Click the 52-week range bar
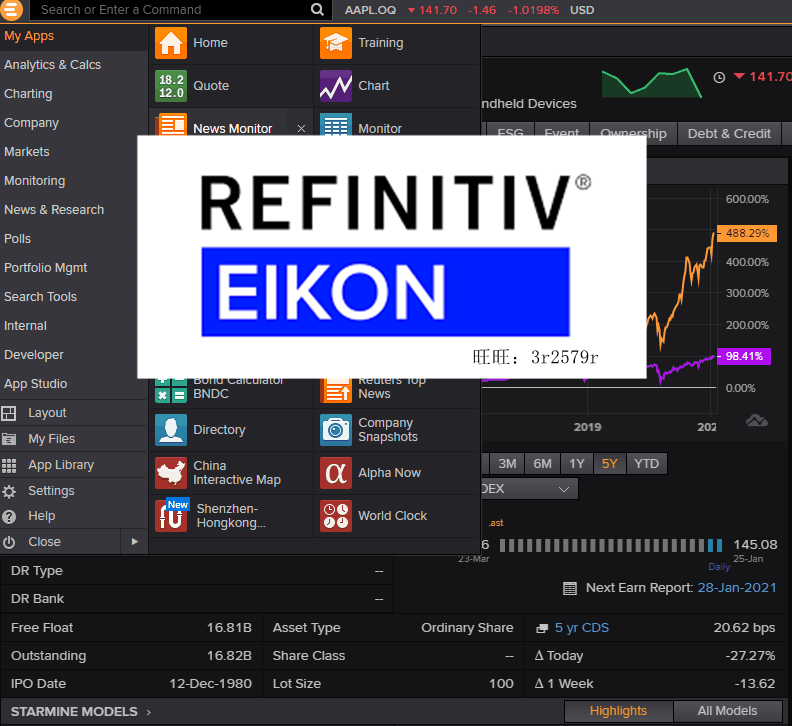The width and height of the screenshot is (792, 726). coord(611,546)
